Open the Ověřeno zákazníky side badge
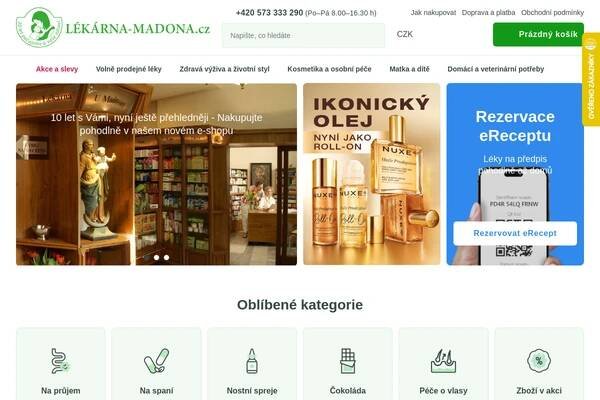Screen dimensions: 600x400 tap(592, 79)
